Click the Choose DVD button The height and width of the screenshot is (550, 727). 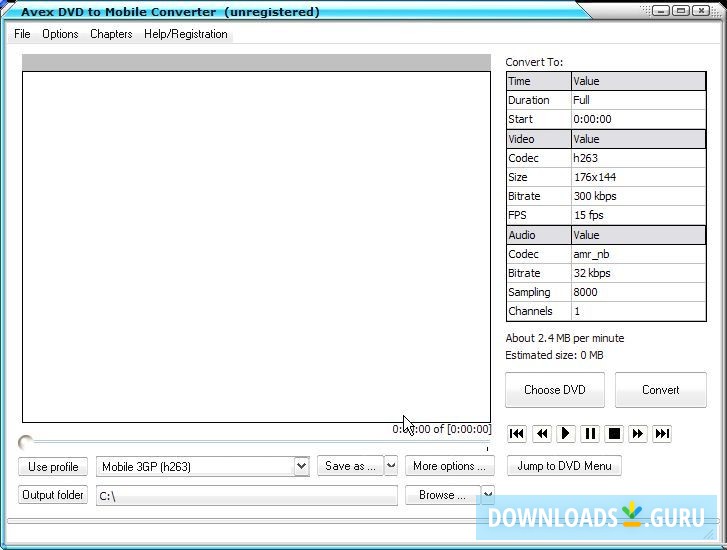(555, 390)
